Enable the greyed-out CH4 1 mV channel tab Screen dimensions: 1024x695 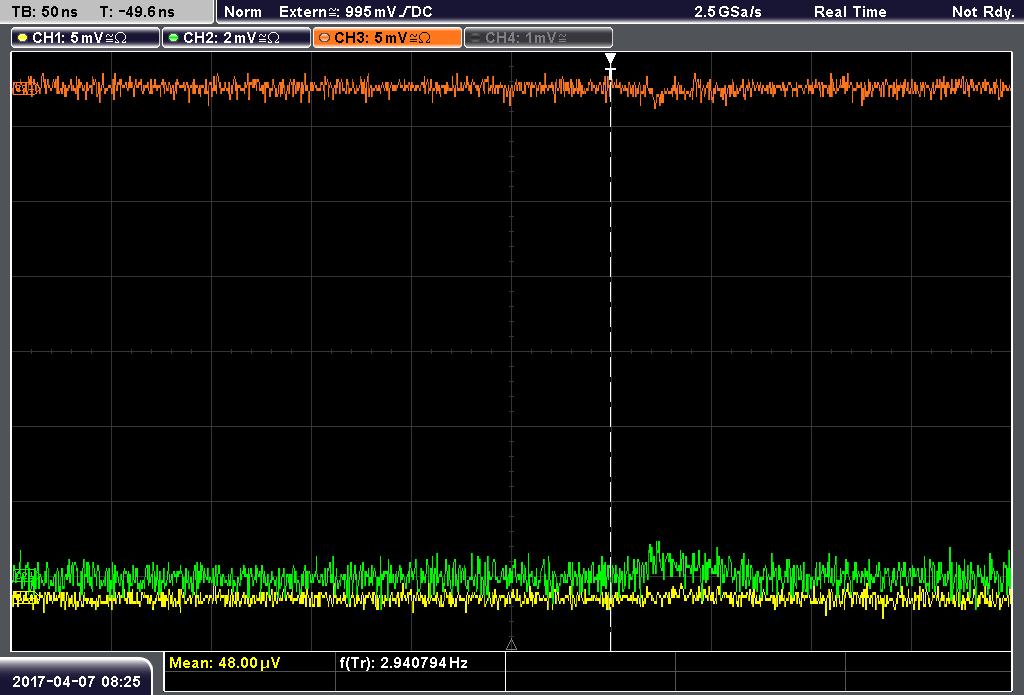point(538,38)
